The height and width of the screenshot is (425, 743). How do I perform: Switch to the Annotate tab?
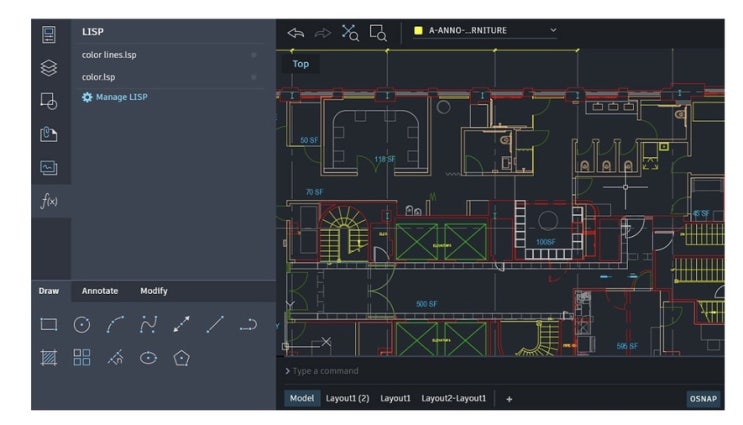100,291
